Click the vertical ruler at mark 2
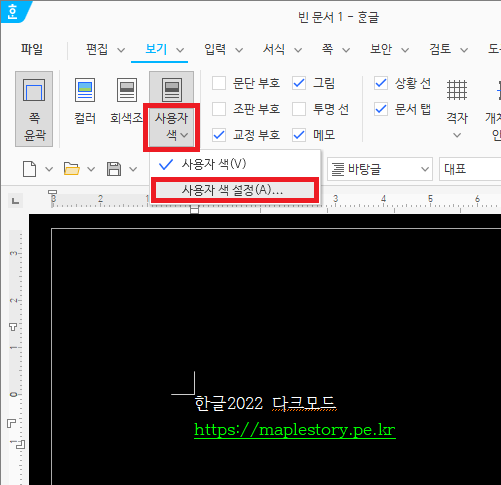This screenshot has width=501, height=485. coord(13,300)
